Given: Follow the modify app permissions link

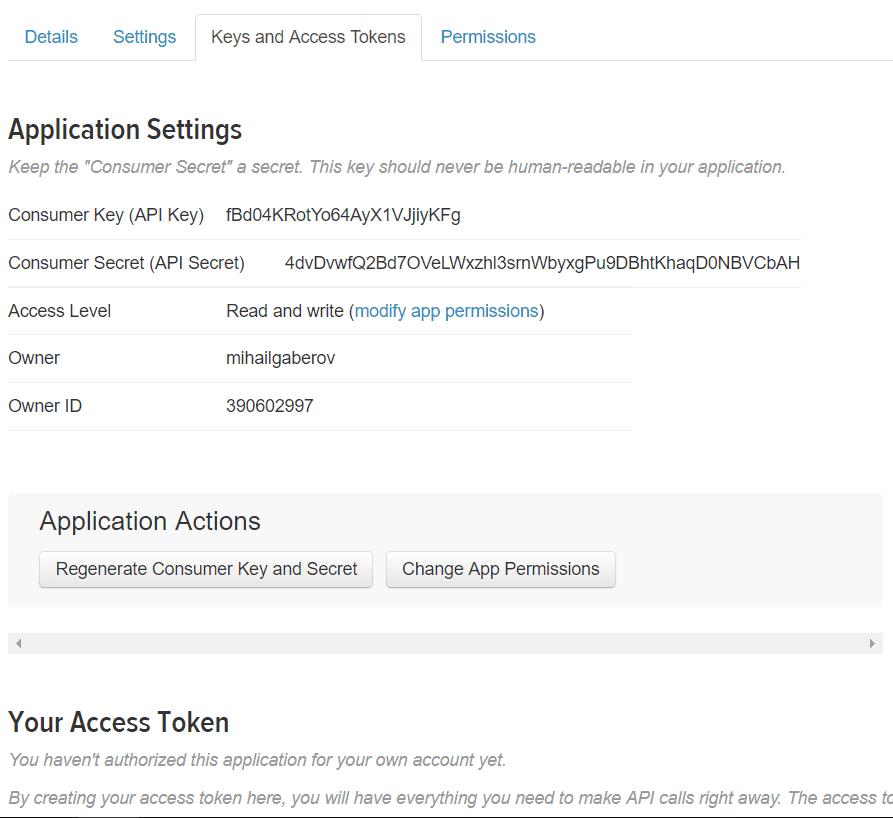Looking at the screenshot, I should (x=446, y=311).
